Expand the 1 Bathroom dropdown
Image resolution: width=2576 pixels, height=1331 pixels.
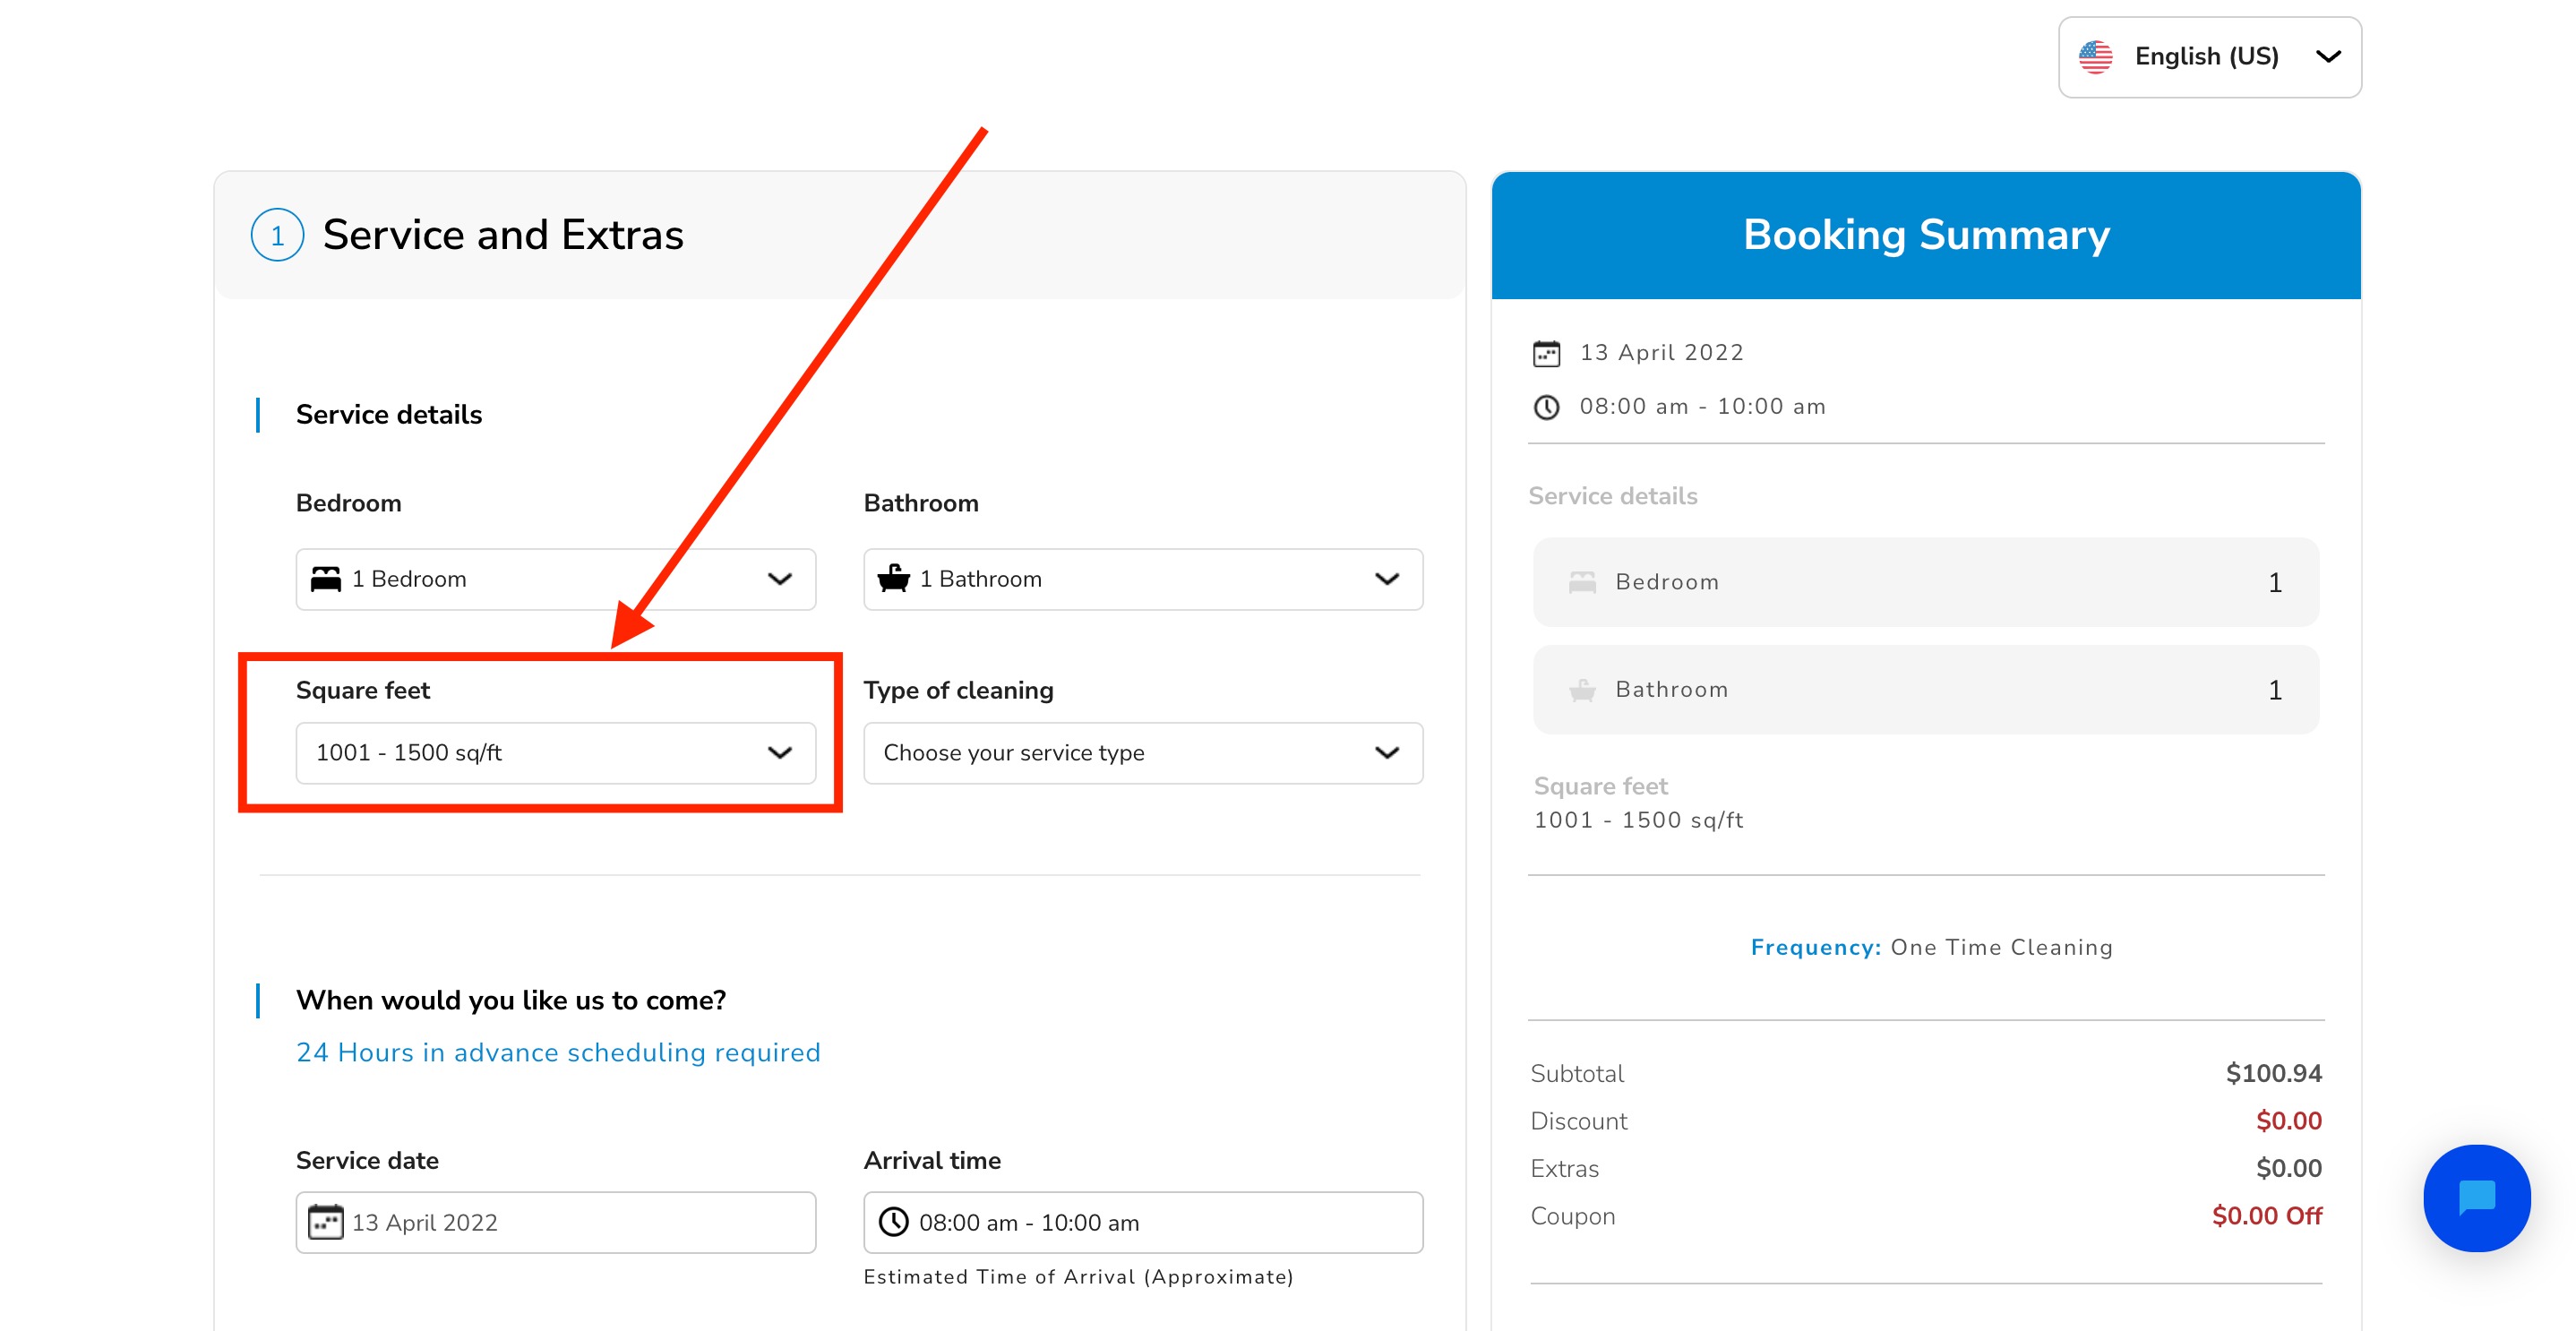[x=1142, y=579]
